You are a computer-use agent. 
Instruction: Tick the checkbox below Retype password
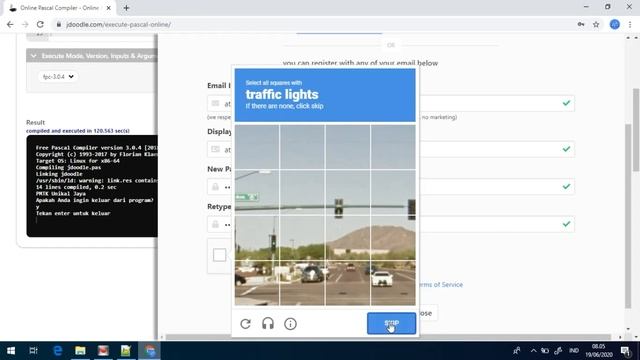(x=220, y=255)
